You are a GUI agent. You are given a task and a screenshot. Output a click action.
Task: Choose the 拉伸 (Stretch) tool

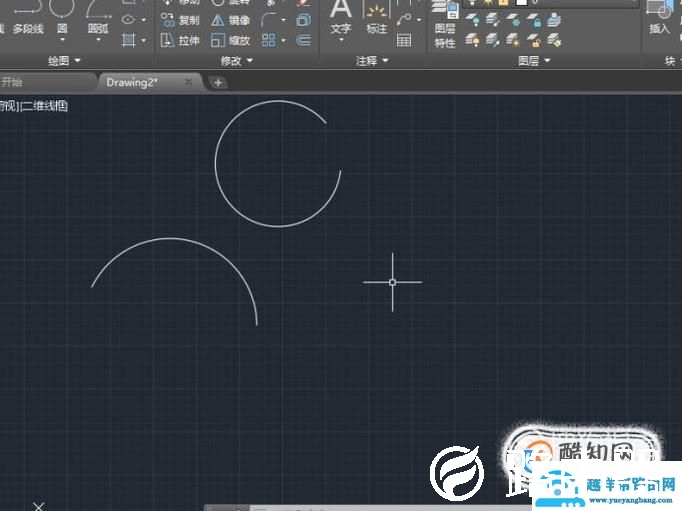(x=180, y=41)
